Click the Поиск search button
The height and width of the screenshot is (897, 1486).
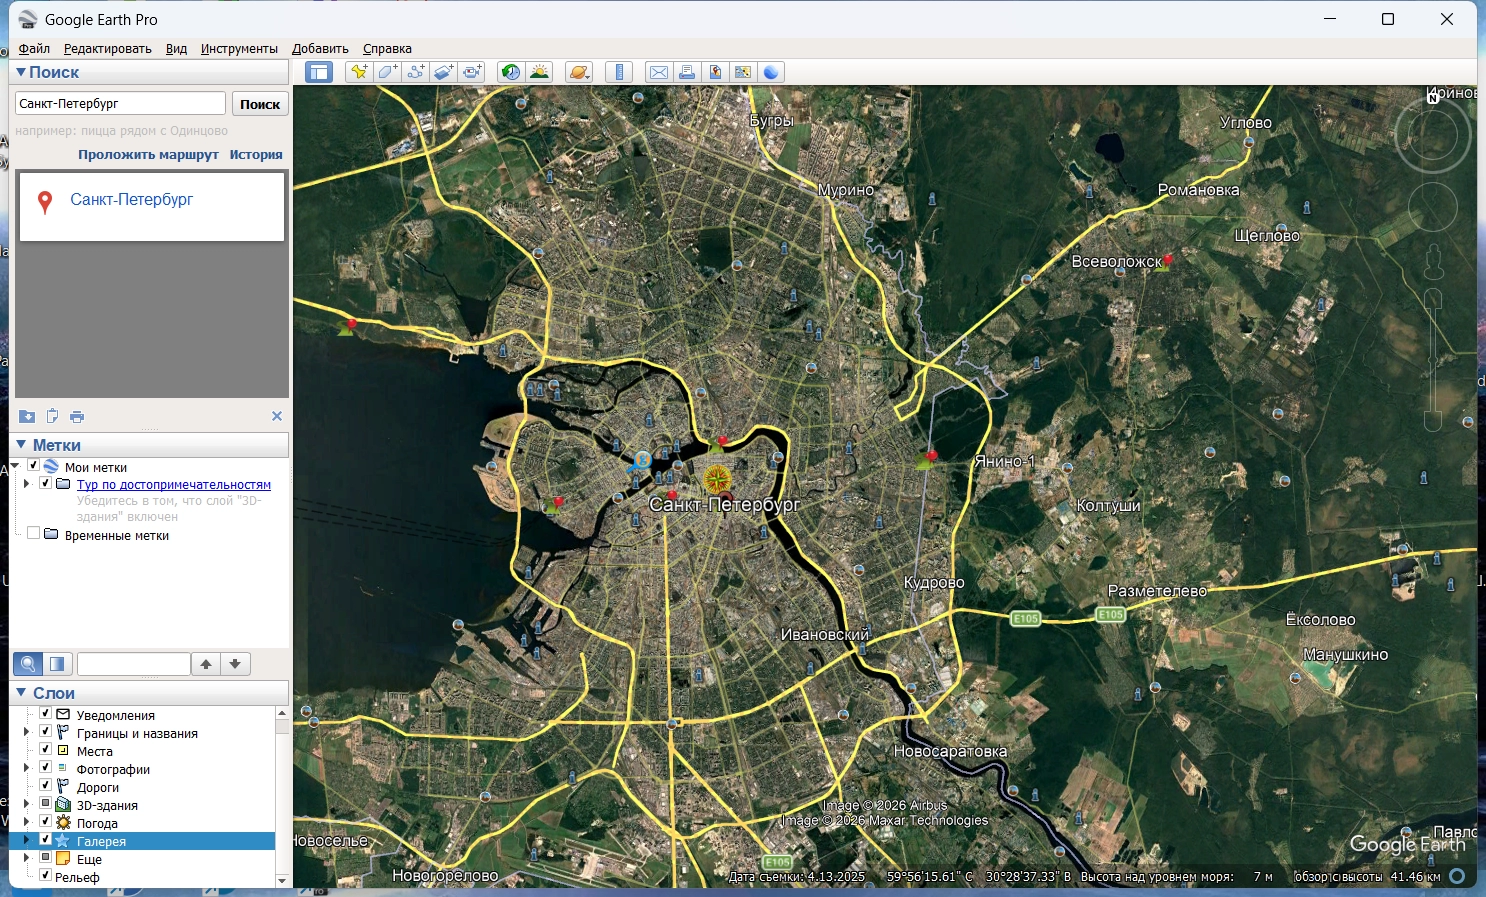[x=260, y=104]
